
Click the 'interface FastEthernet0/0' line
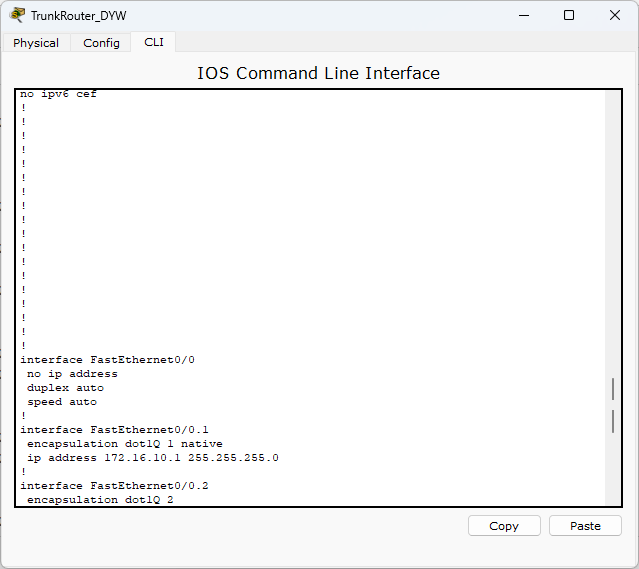(x=108, y=360)
